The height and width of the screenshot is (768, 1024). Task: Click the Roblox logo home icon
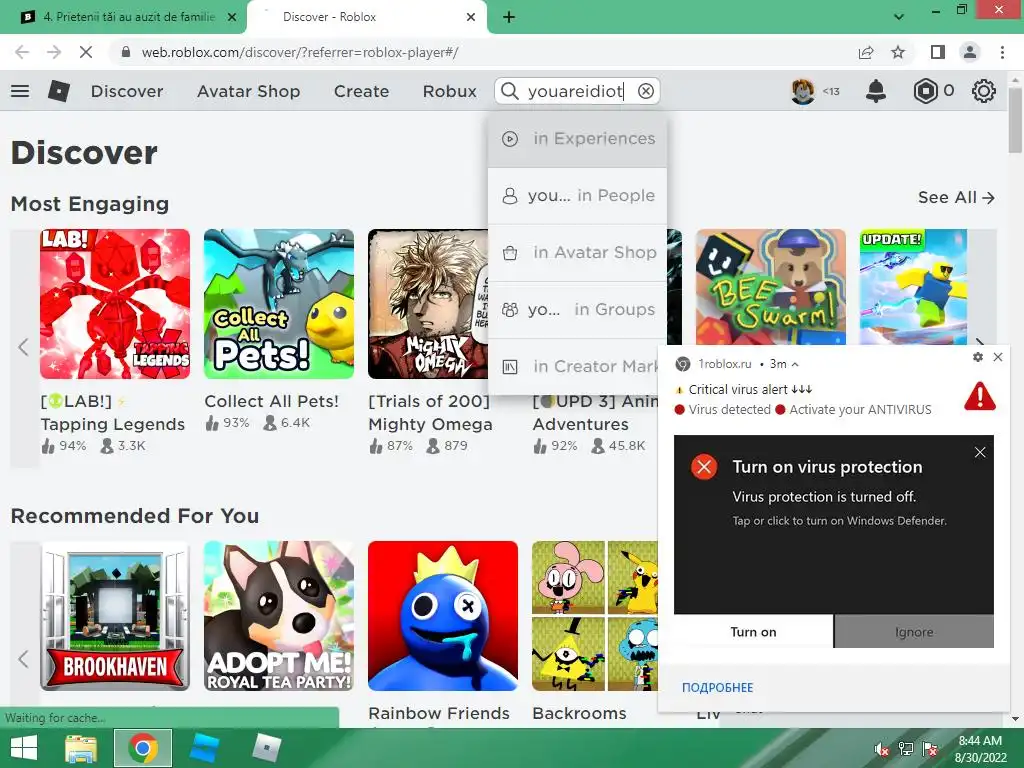pyautogui.click(x=59, y=91)
